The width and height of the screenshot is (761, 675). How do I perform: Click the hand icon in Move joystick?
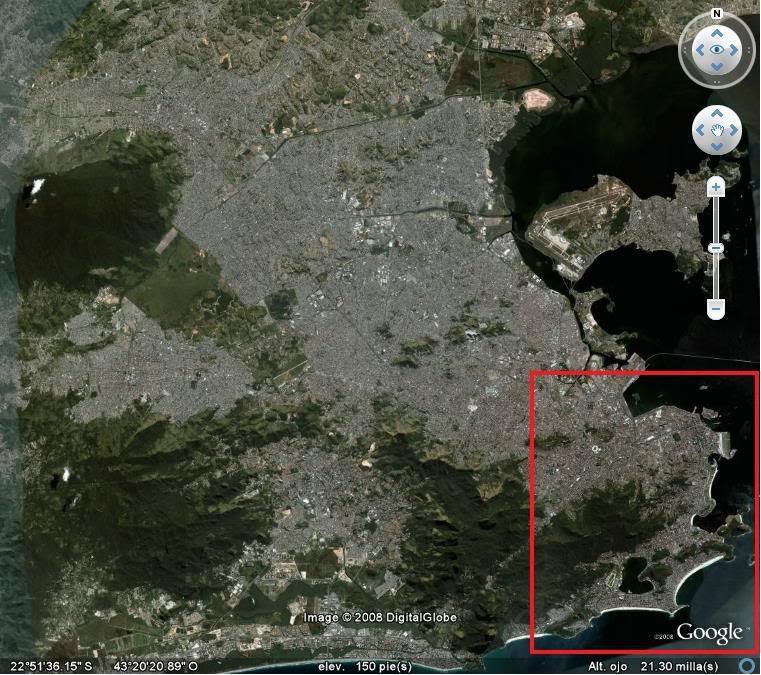(x=716, y=130)
